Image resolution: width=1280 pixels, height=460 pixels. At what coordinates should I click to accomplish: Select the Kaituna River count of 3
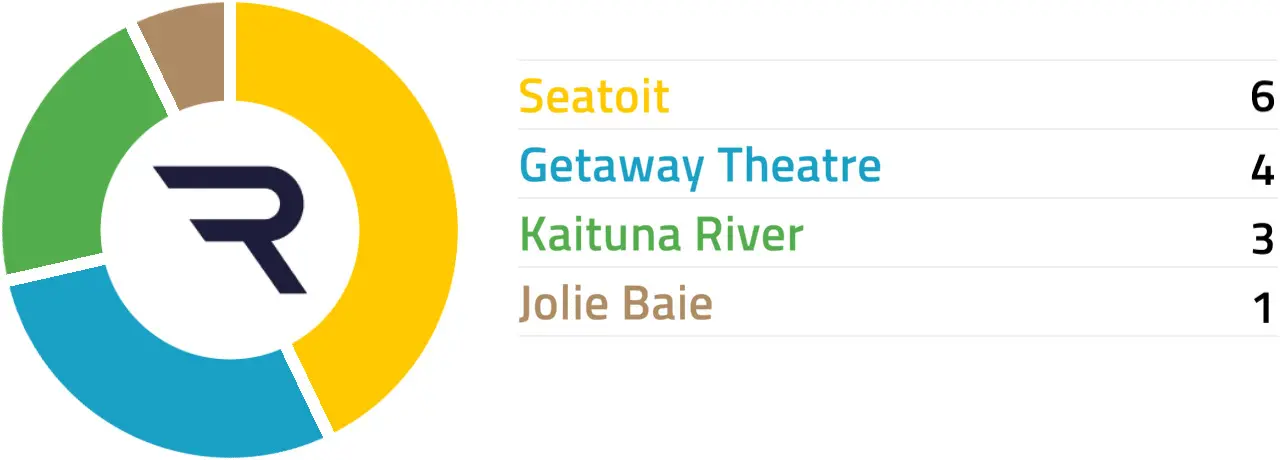(x=1262, y=236)
